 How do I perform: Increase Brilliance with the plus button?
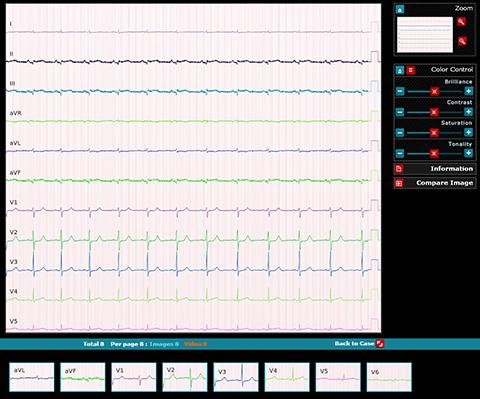click(x=468, y=91)
